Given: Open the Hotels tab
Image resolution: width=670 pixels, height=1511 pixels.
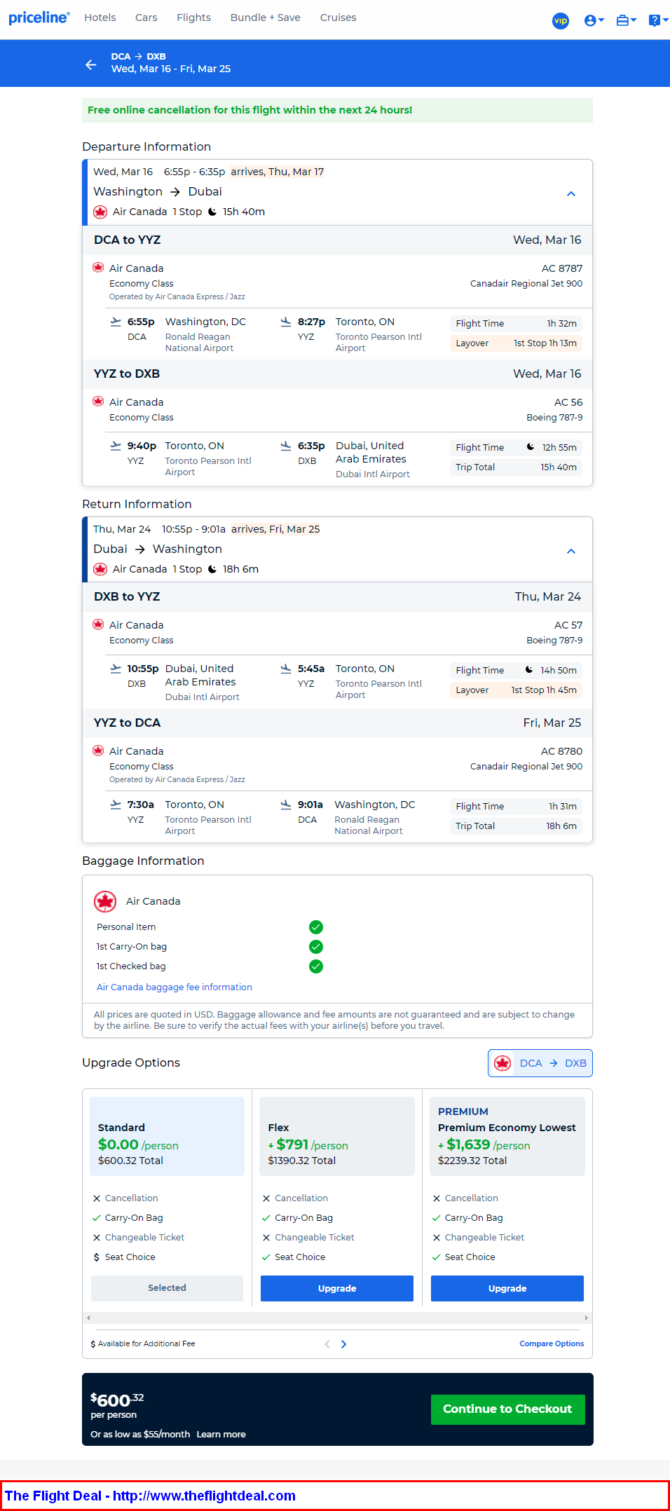Looking at the screenshot, I should tap(100, 18).
